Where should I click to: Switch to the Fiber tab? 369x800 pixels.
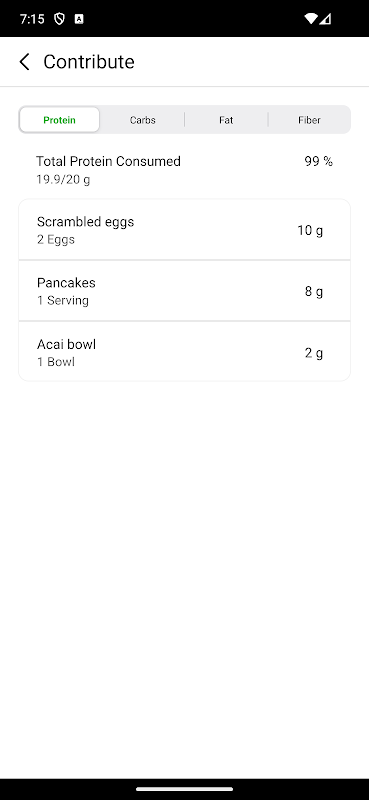(x=309, y=120)
